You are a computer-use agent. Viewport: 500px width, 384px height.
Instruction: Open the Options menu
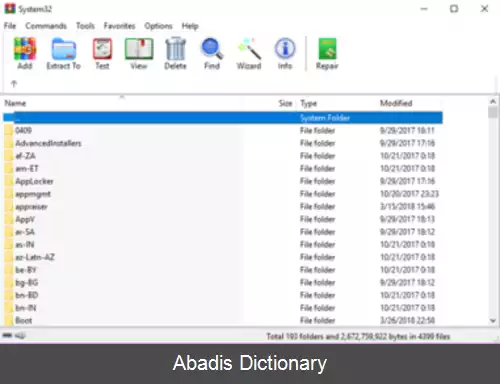point(158,26)
